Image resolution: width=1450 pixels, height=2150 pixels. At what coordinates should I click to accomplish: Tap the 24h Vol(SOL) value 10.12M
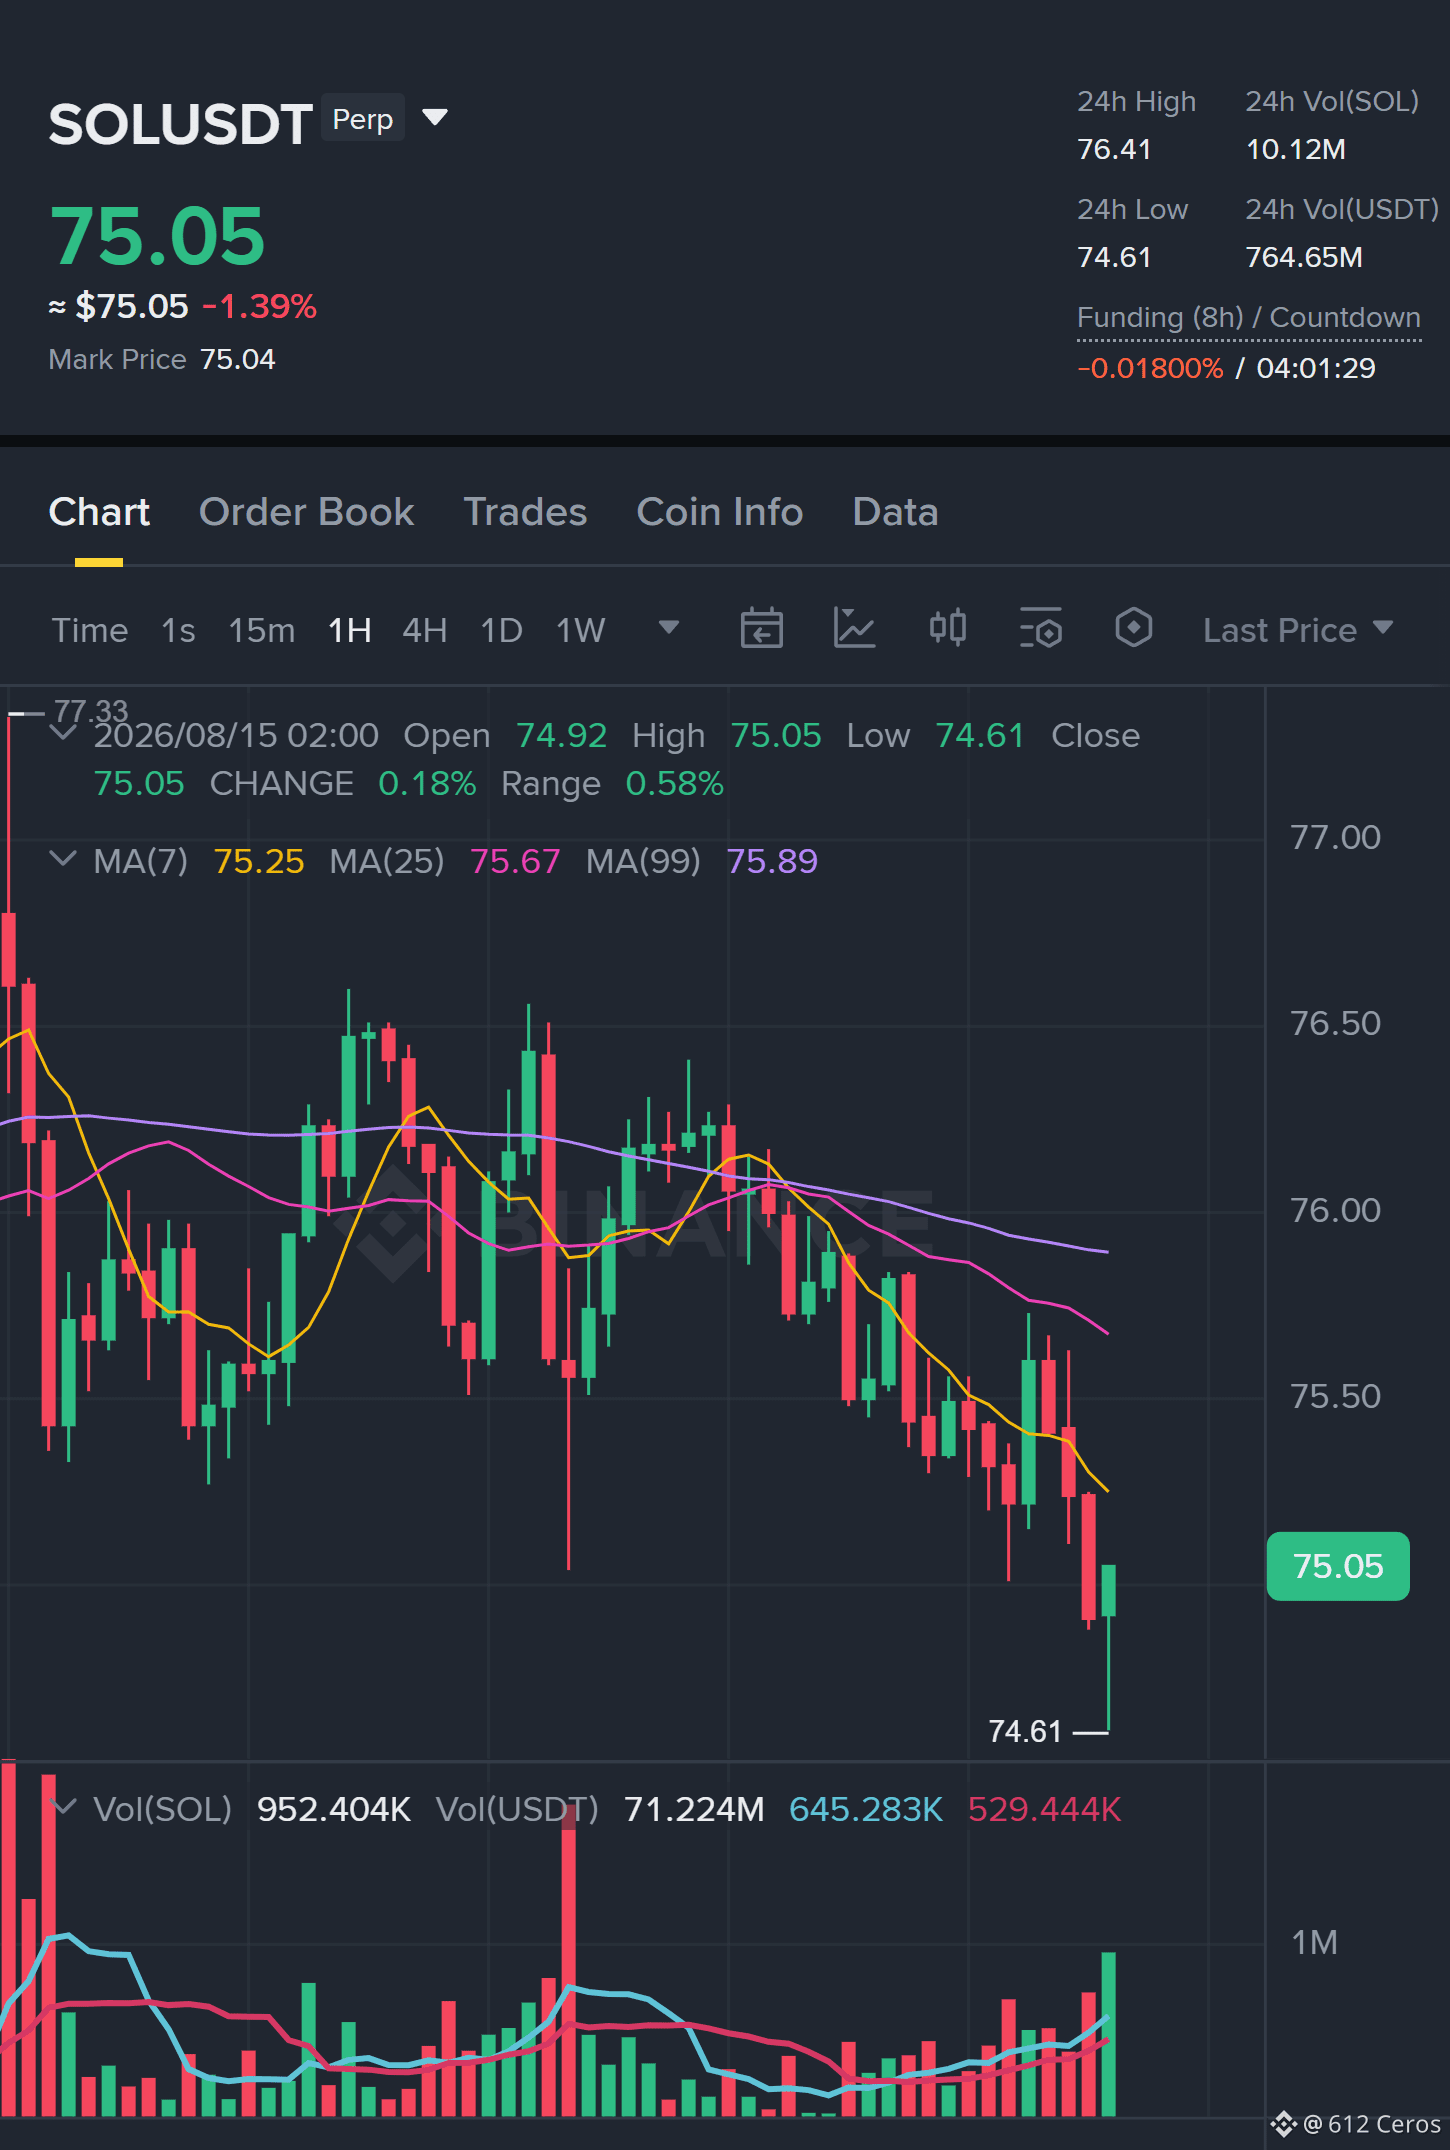(1296, 149)
